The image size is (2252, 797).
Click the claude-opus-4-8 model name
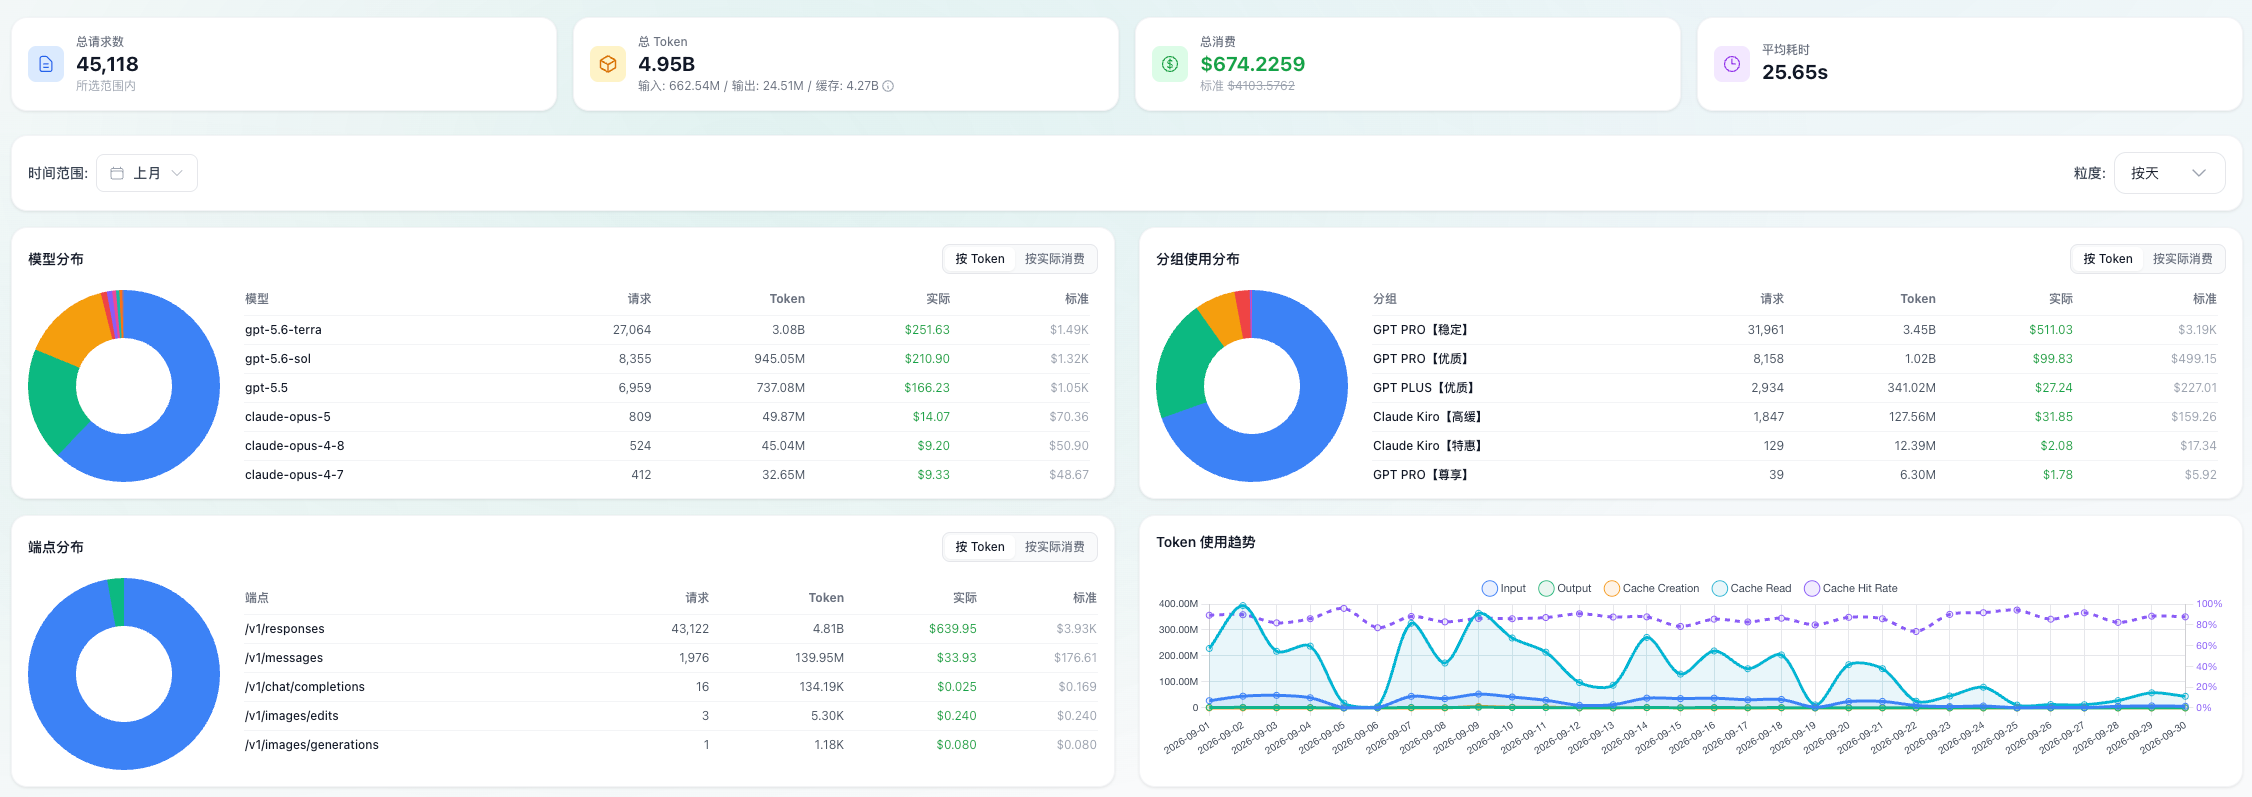[294, 446]
